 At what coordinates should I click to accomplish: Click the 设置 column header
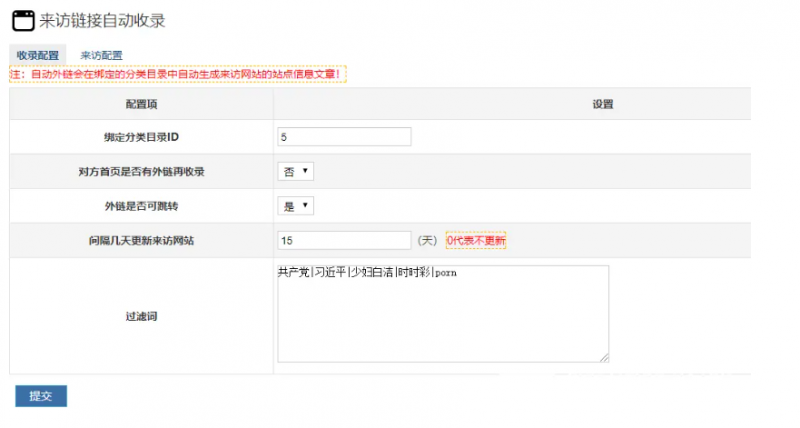click(x=602, y=104)
